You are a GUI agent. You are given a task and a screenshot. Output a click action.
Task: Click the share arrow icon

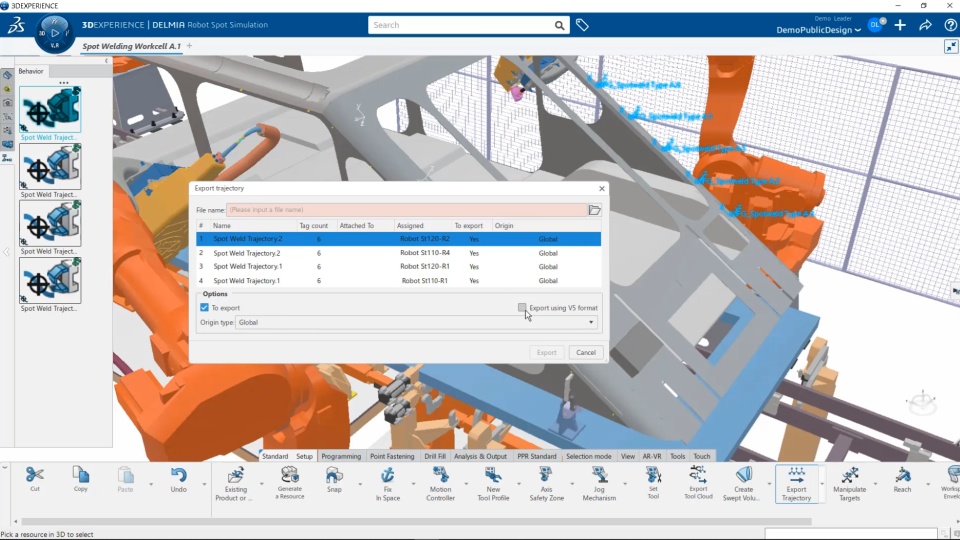[x=925, y=25]
